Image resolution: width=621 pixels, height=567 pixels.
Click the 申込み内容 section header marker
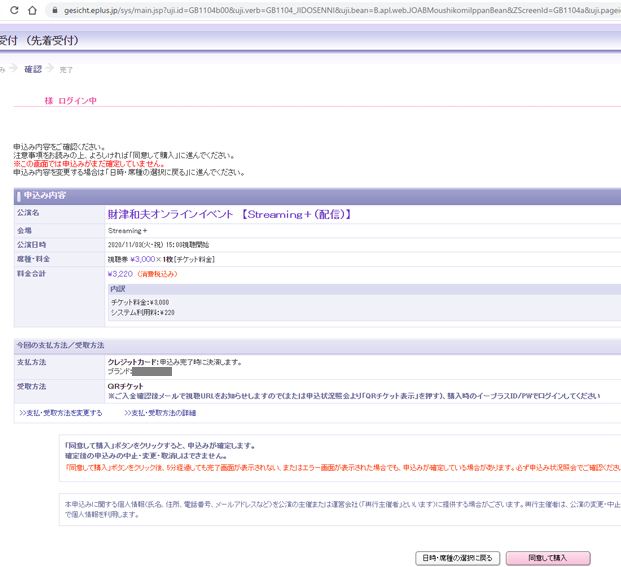tap(20, 195)
